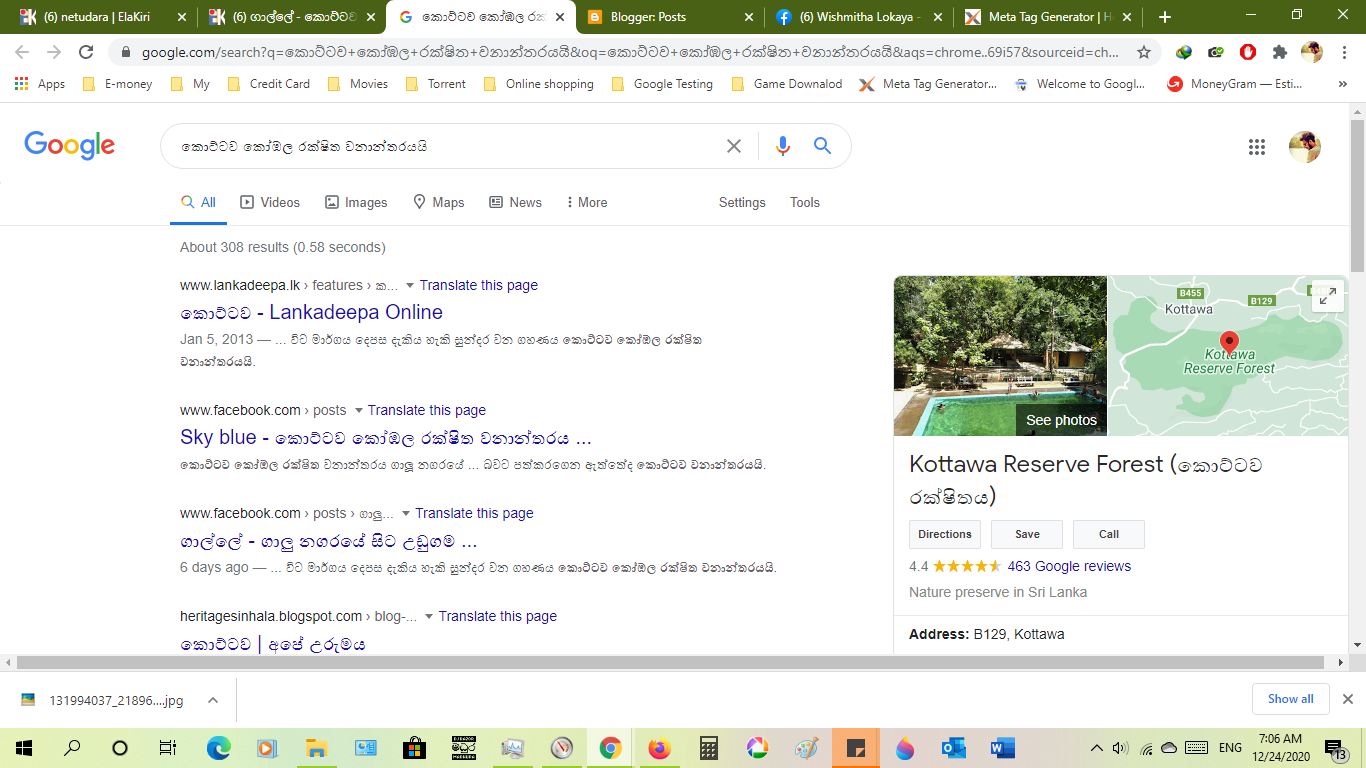Switch to the Meta Tag Generator tab
This screenshot has height=768, width=1366.
click(x=1049, y=17)
